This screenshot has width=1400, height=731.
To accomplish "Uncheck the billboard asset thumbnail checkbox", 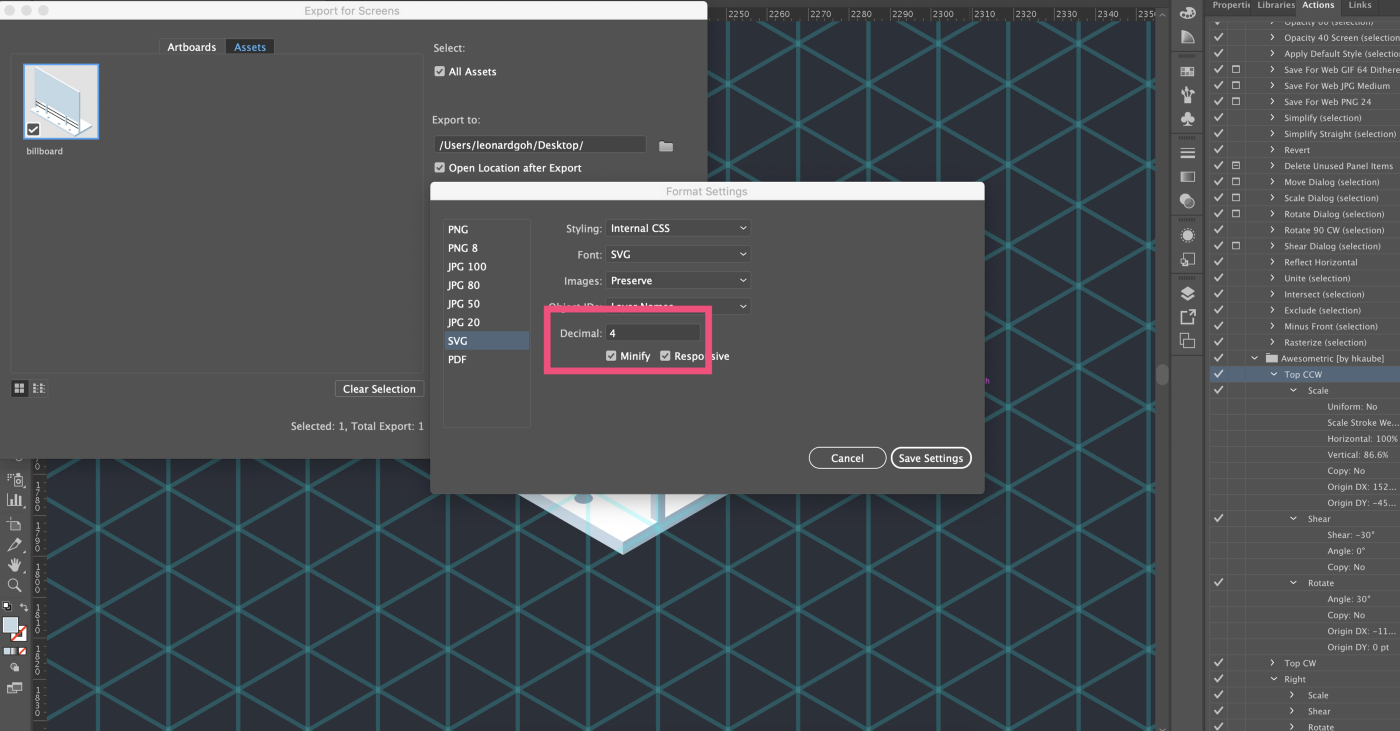I will [x=33, y=130].
